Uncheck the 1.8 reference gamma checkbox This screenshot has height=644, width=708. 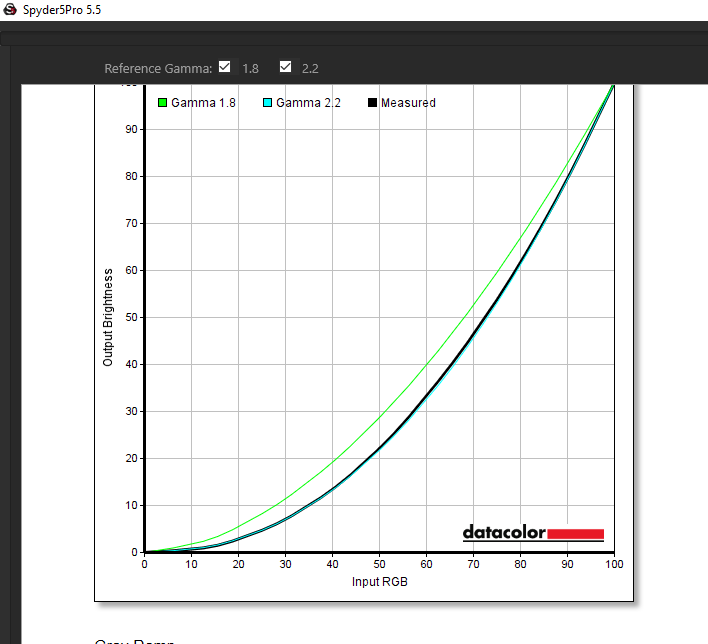pos(225,67)
